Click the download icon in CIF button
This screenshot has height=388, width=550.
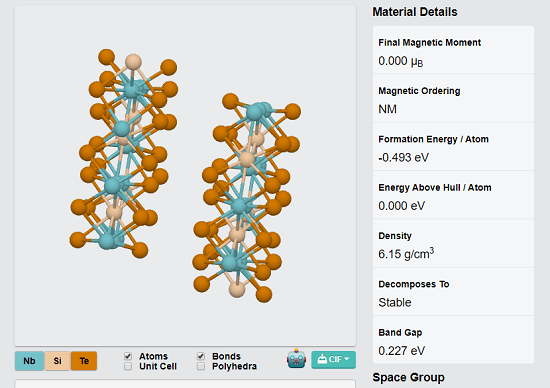click(x=322, y=359)
